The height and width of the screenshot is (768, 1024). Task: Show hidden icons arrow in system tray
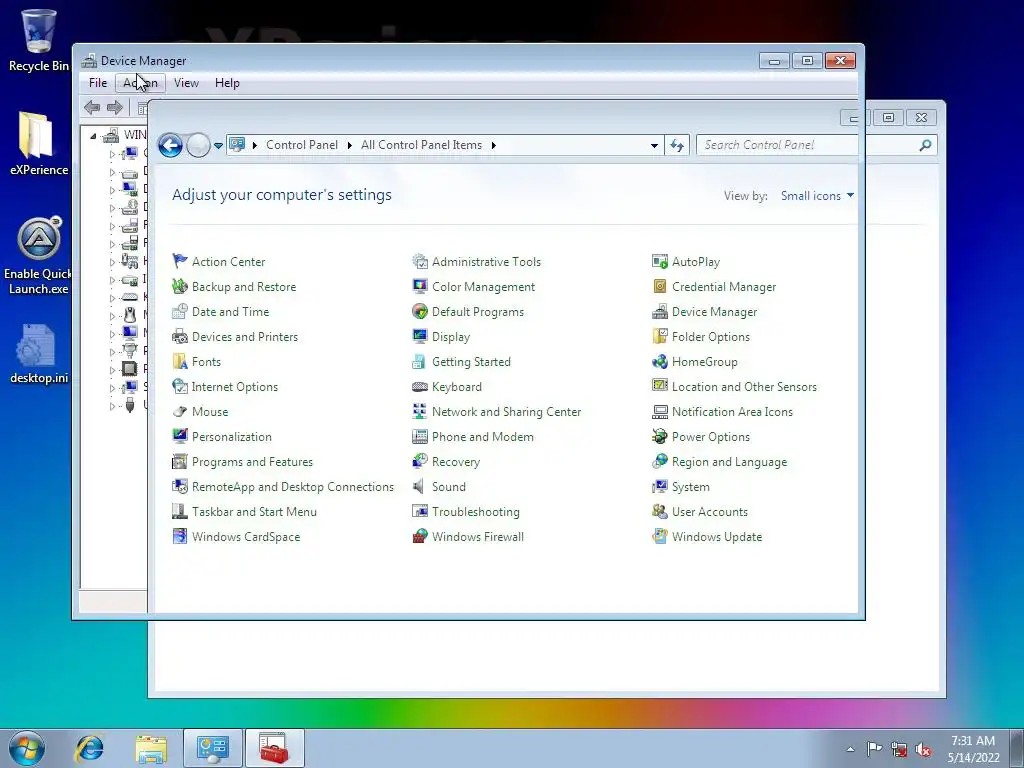tap(850, 749)
